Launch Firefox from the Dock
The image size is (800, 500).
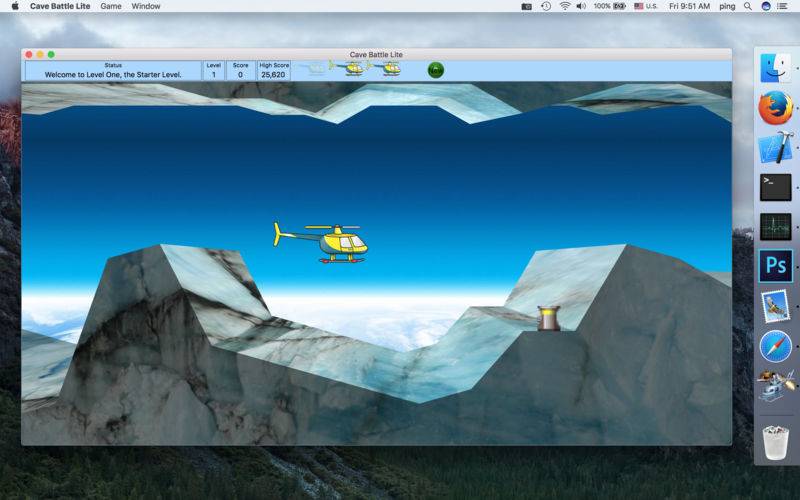tap(776, 108)
